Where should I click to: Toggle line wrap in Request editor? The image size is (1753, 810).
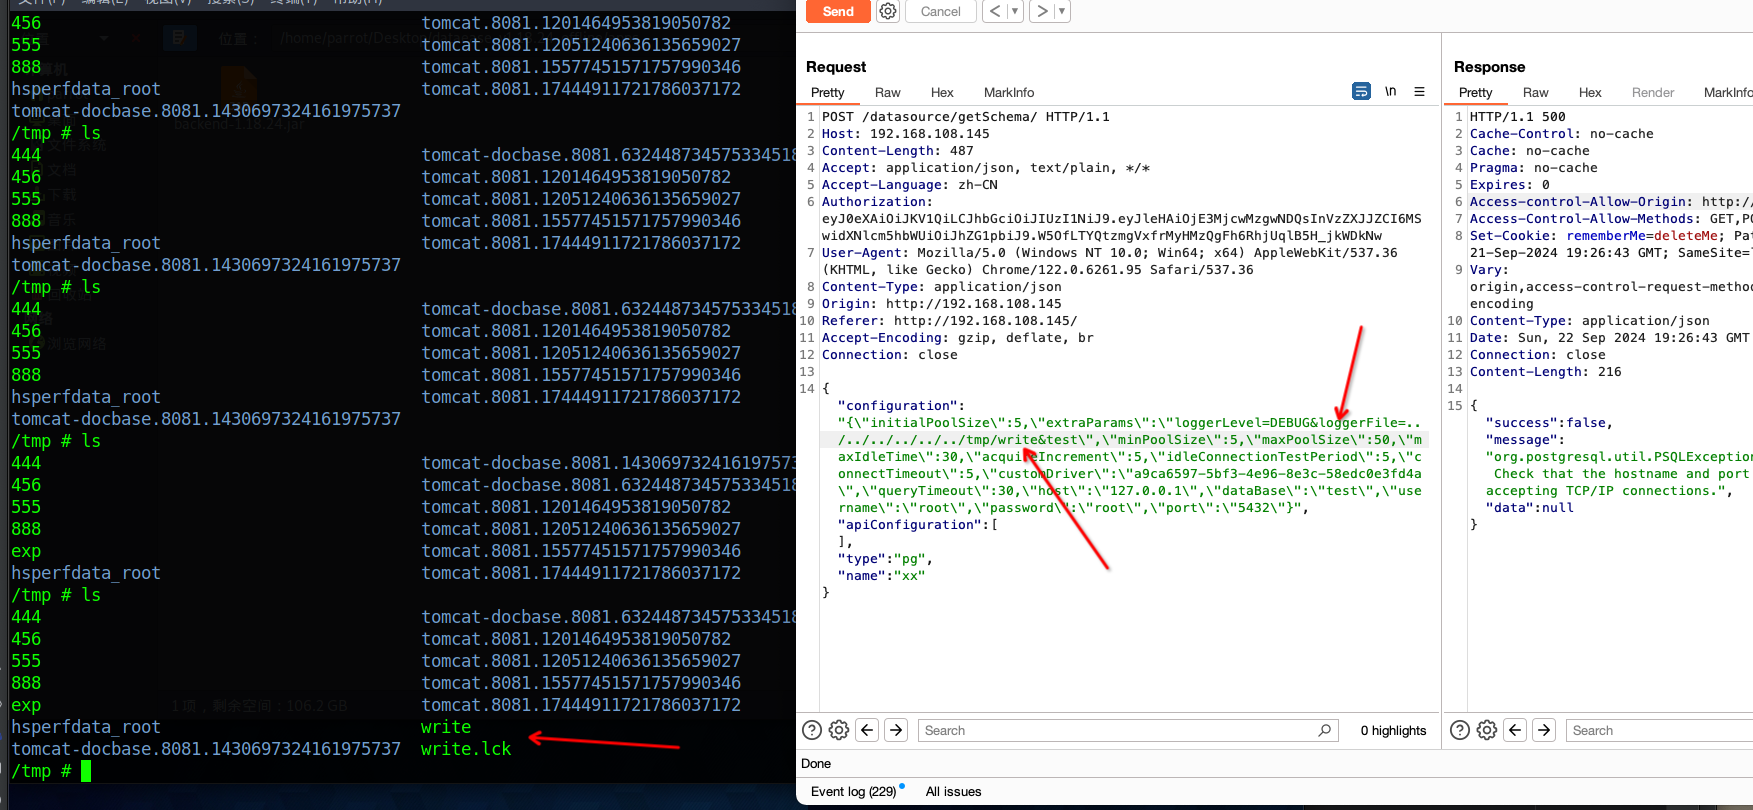[1361, 91]
